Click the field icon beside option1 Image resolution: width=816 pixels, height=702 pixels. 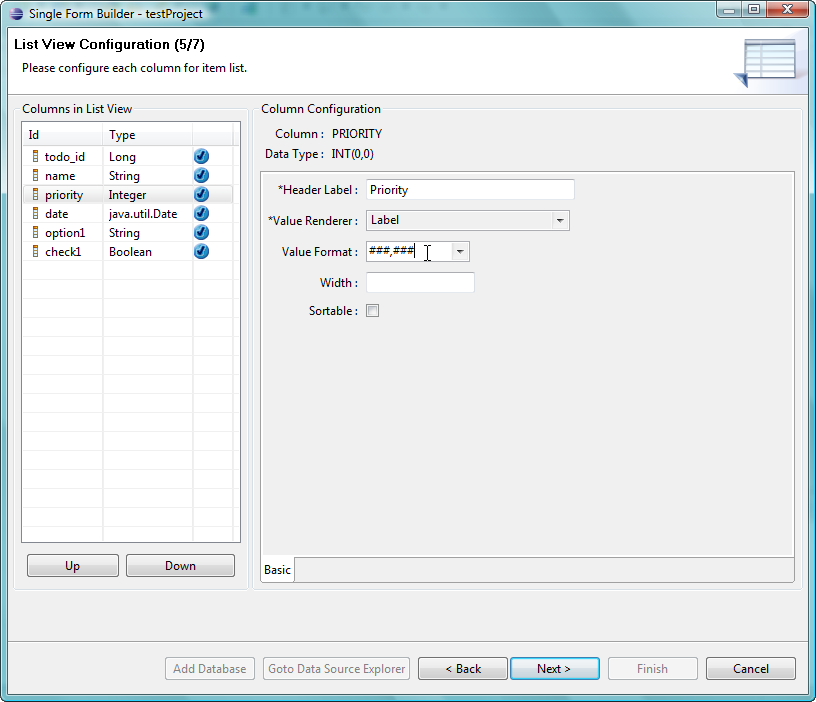(x=35, y=232)
